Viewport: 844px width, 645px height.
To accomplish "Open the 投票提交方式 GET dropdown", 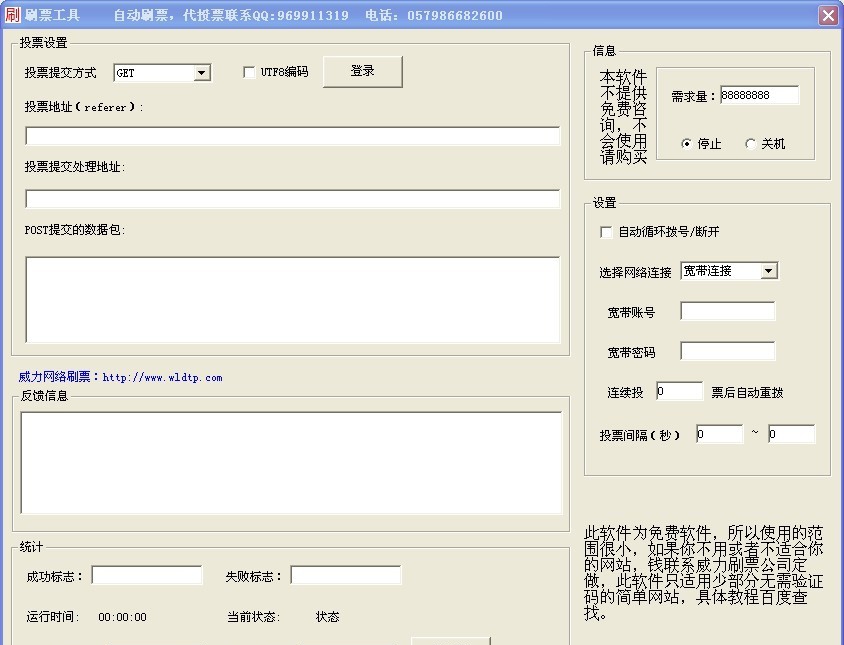I will coord(202,73).
